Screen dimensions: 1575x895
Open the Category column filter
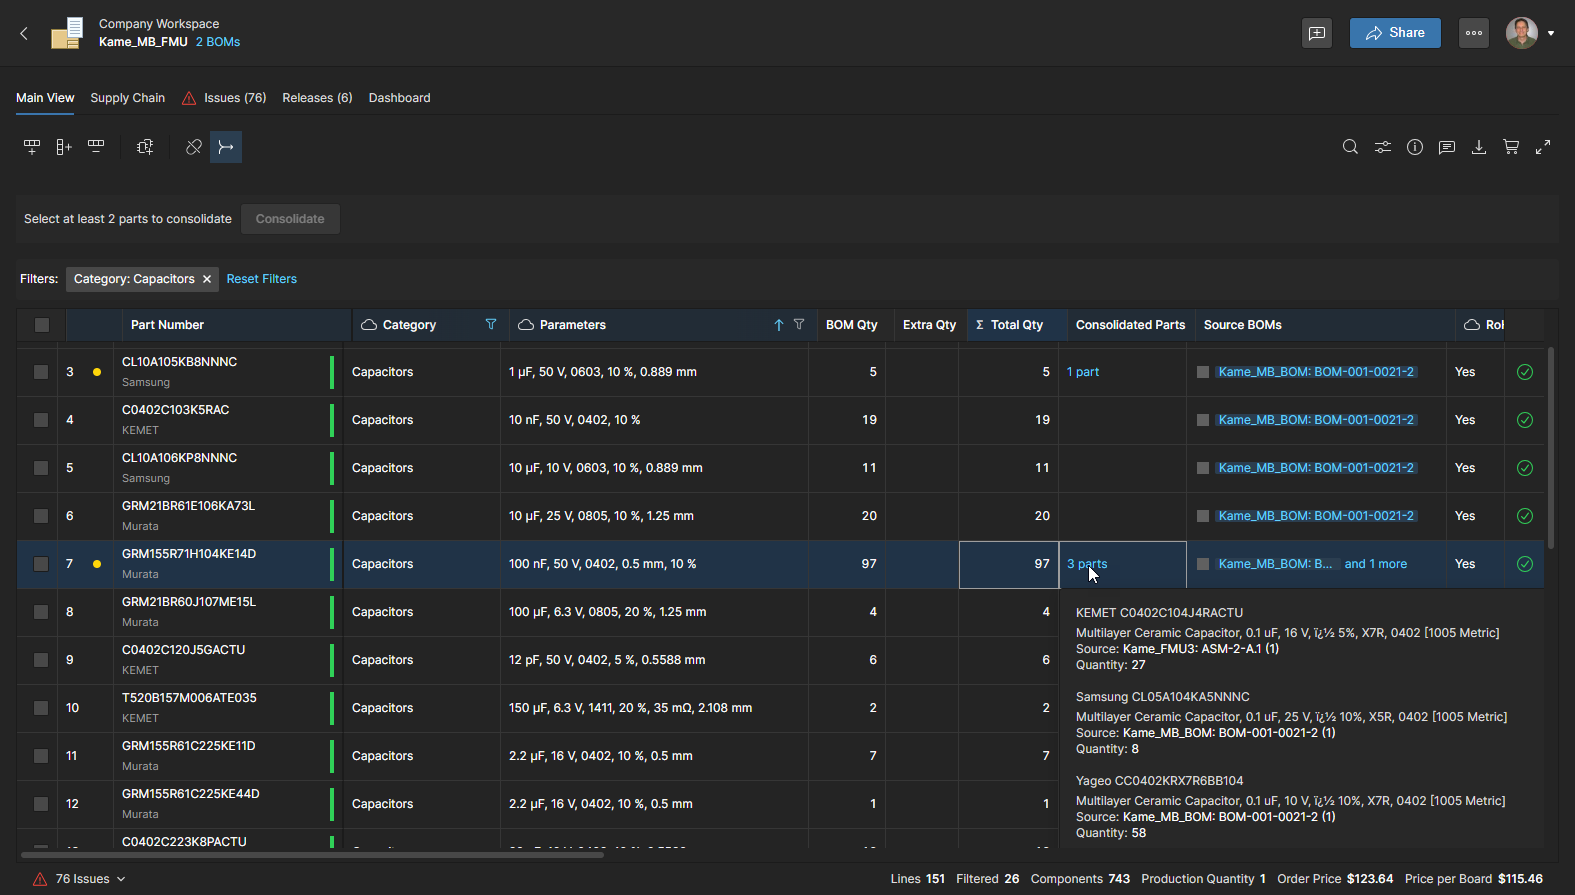[x=491, y=325]
